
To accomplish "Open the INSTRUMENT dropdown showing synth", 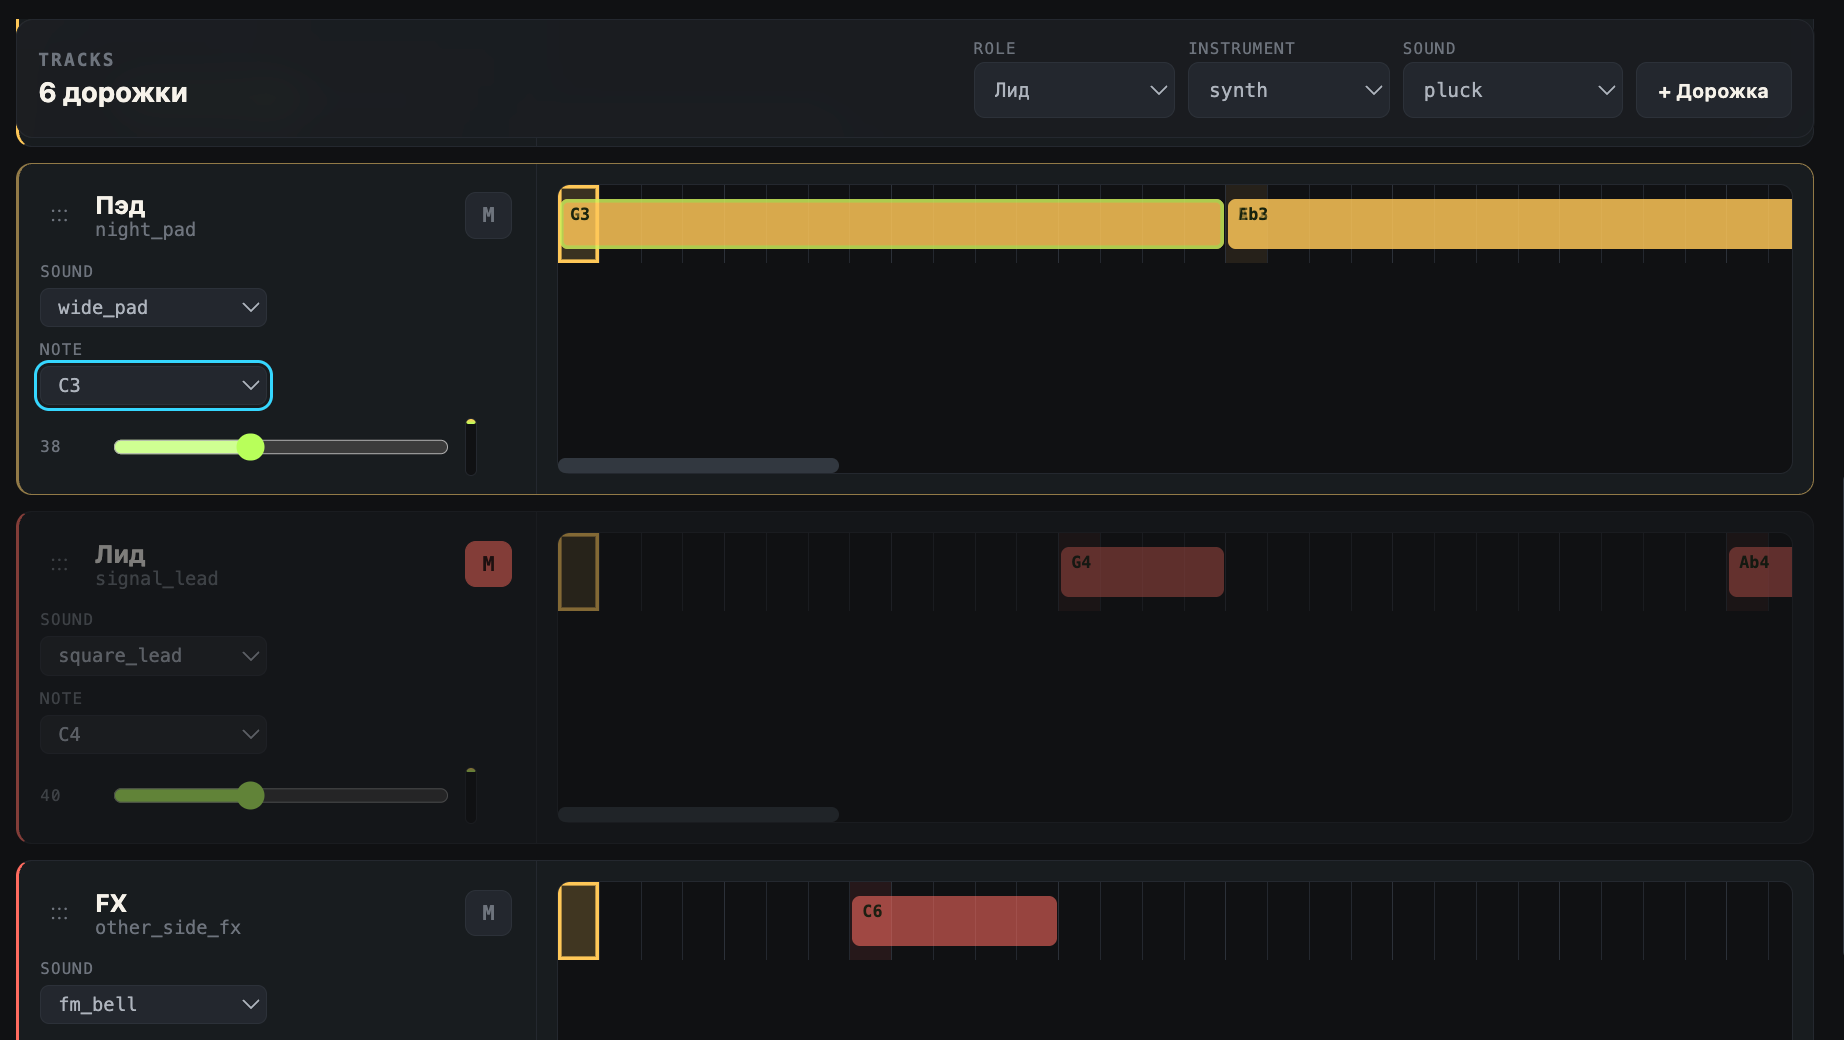I will tap(1289, 90).
